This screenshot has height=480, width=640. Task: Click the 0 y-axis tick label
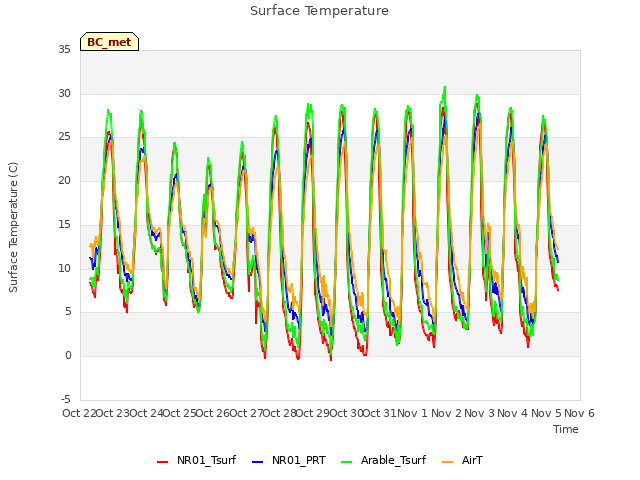coord(68,356)
